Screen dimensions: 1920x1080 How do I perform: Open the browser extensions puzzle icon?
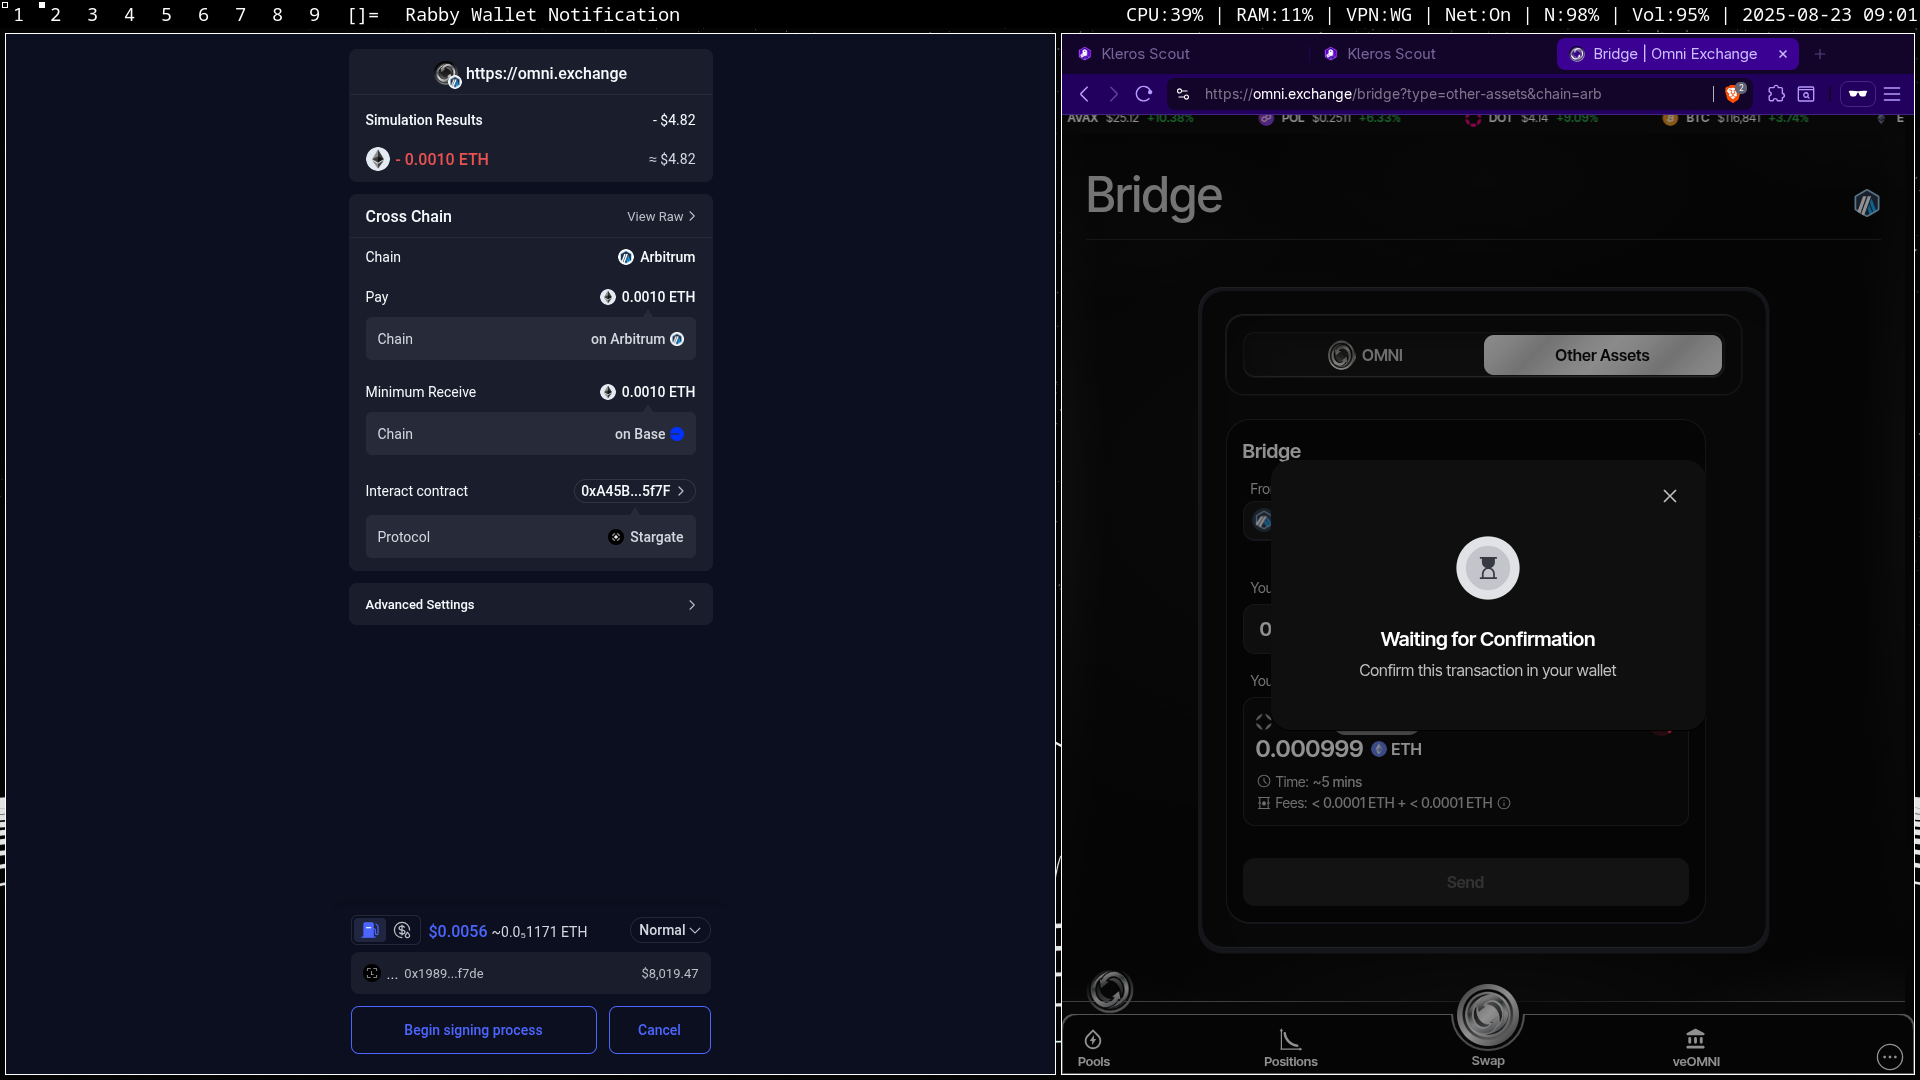1776,94
